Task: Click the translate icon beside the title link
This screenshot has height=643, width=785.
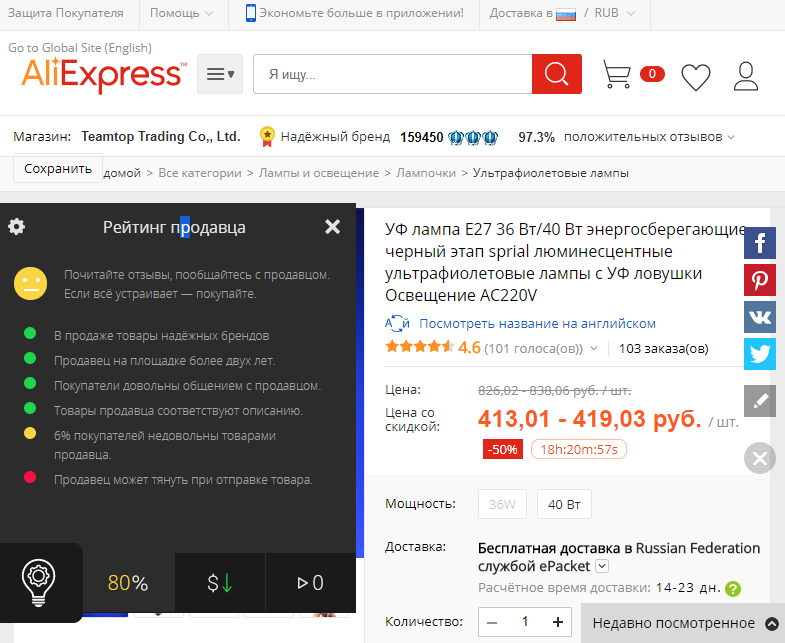Action: coord(397,324)
